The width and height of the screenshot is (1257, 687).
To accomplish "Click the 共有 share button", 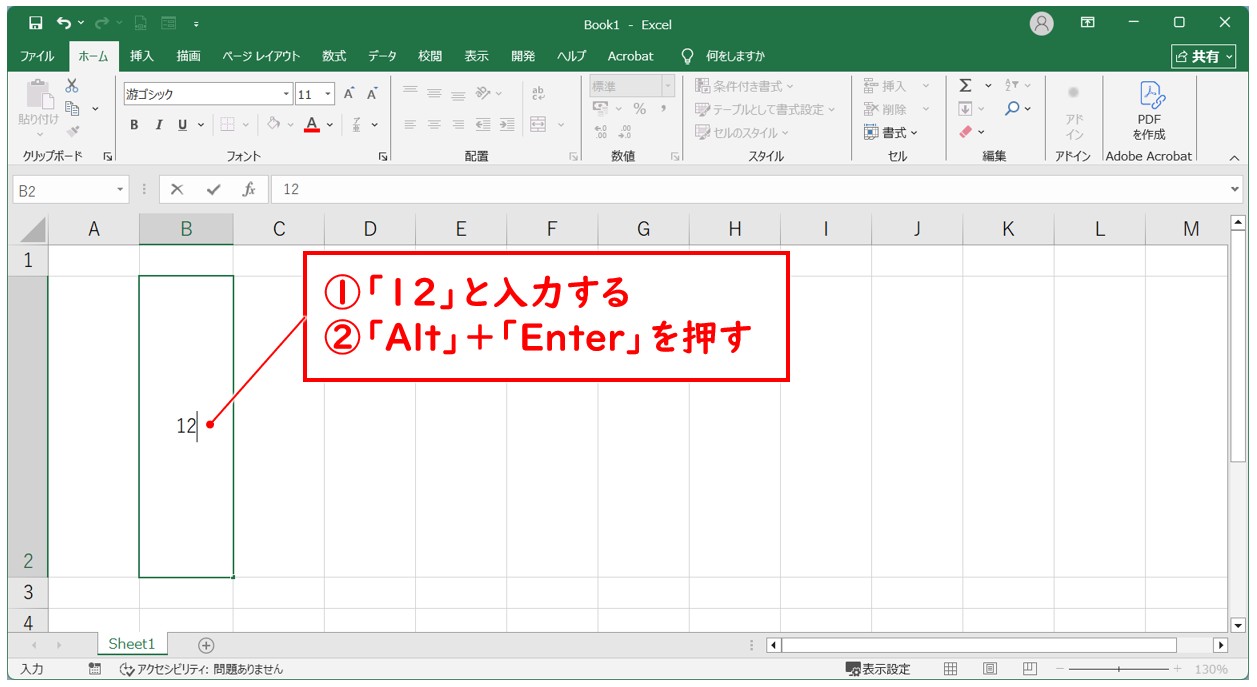I will 1204,57.
